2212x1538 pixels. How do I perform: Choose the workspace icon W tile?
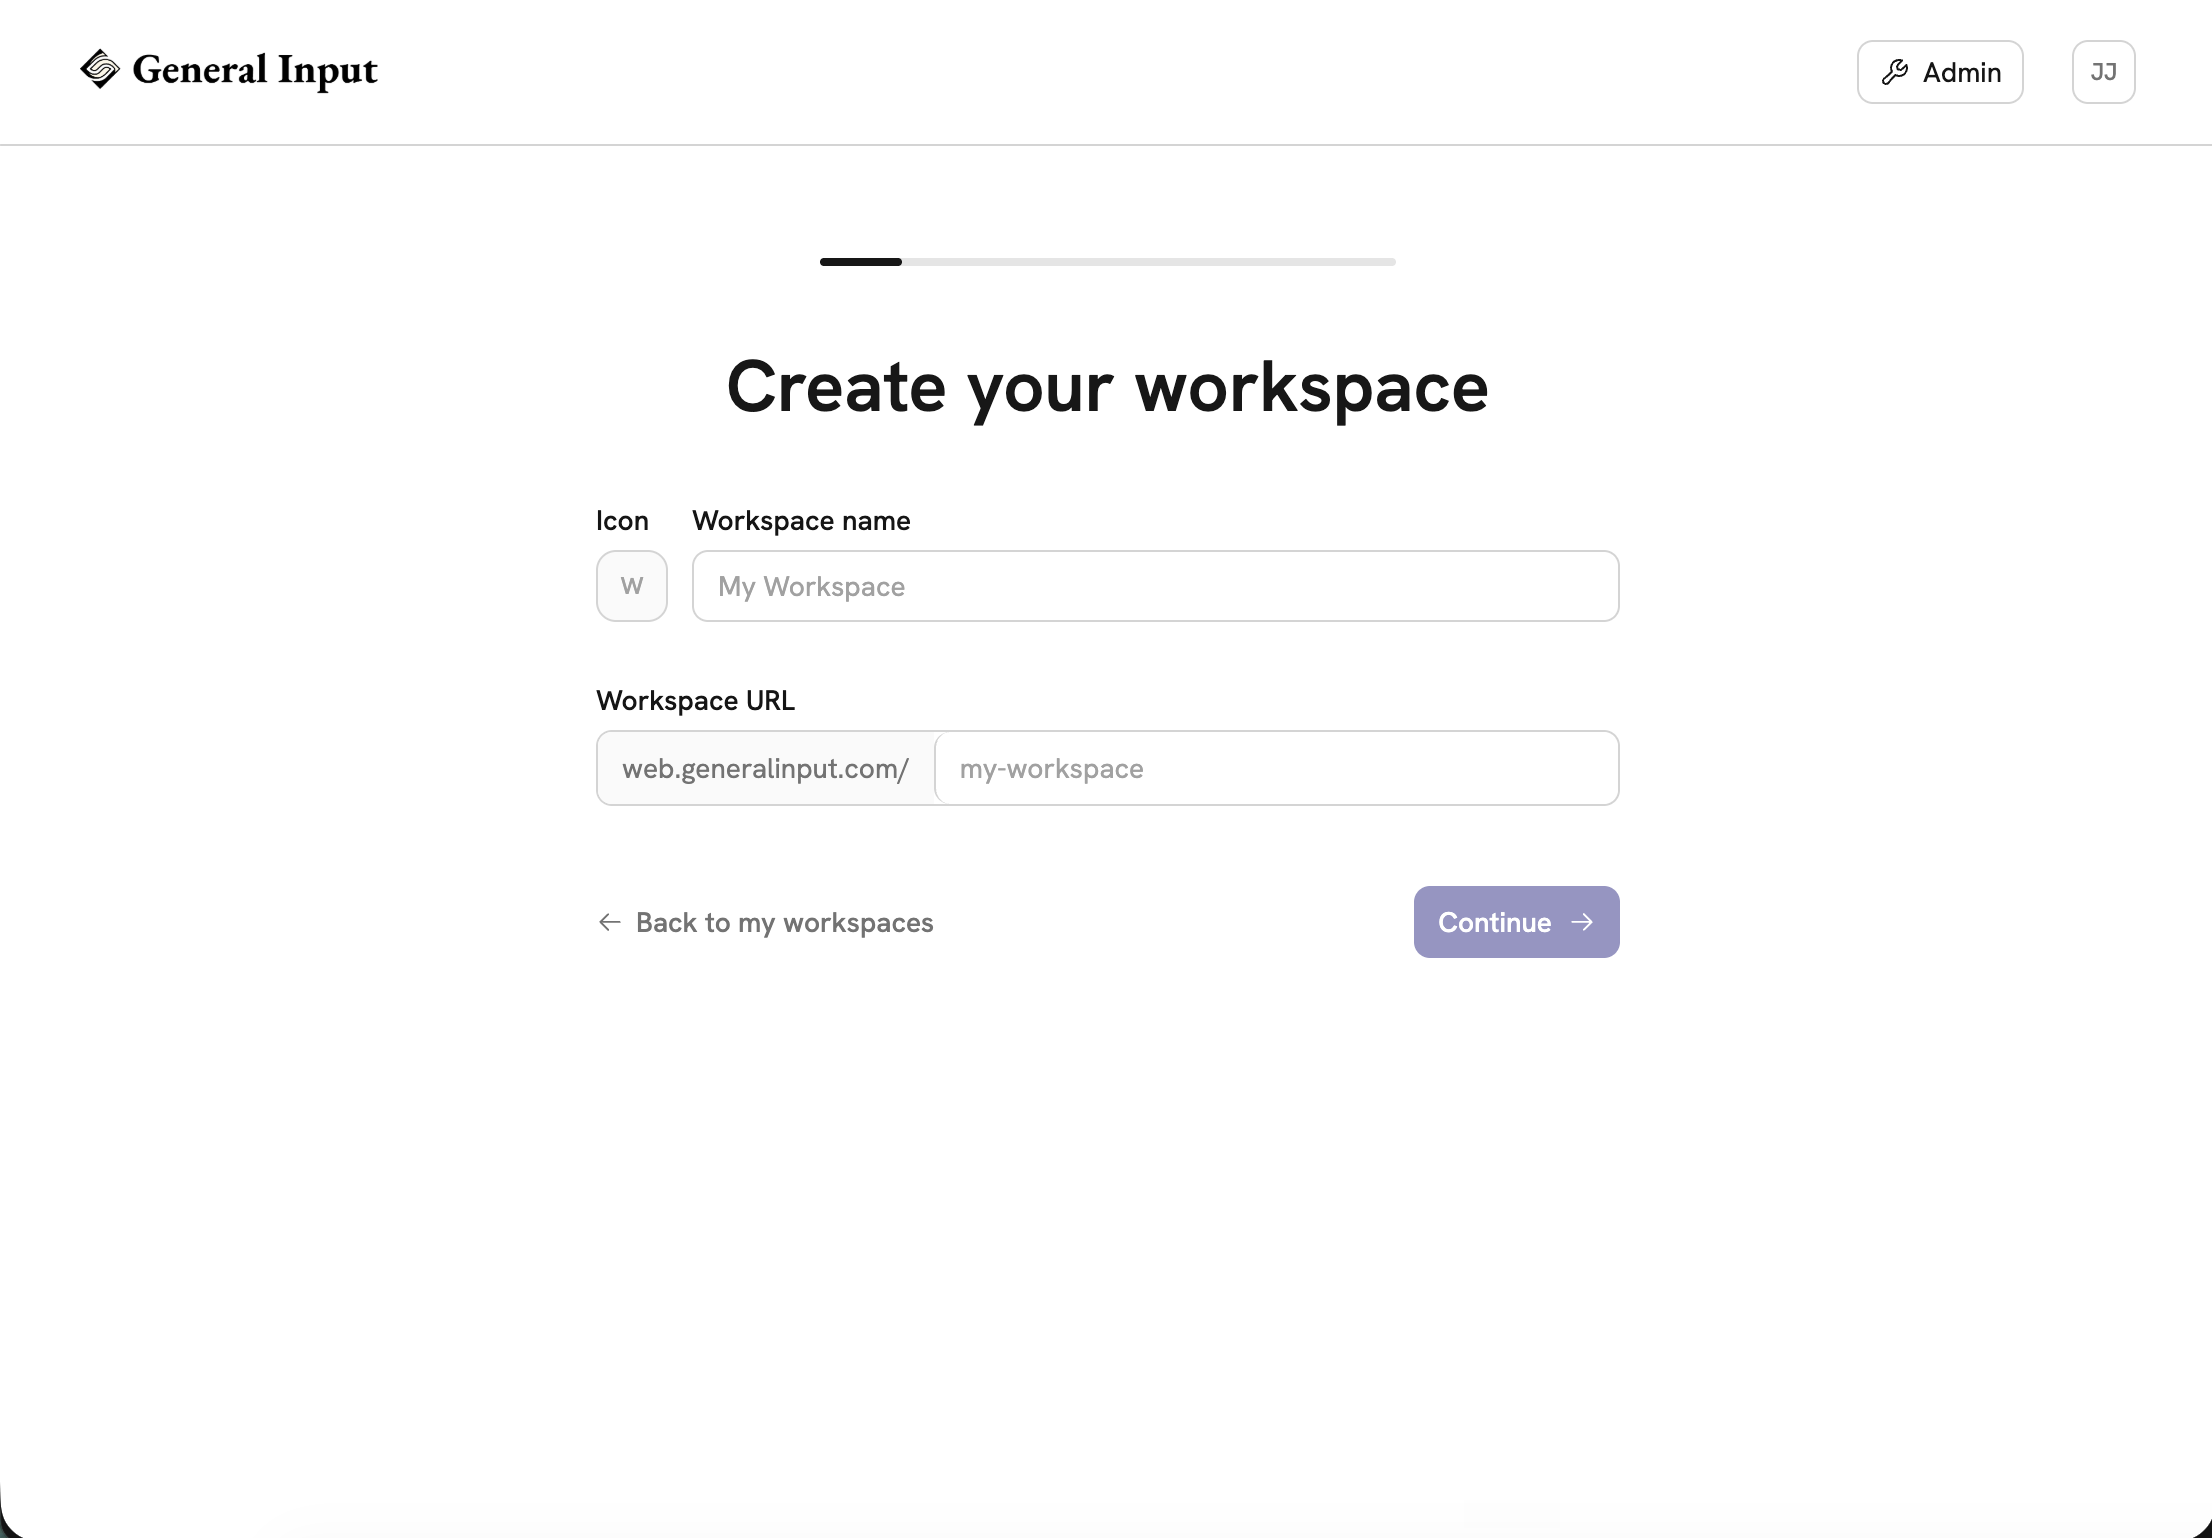tap(632, 586)
